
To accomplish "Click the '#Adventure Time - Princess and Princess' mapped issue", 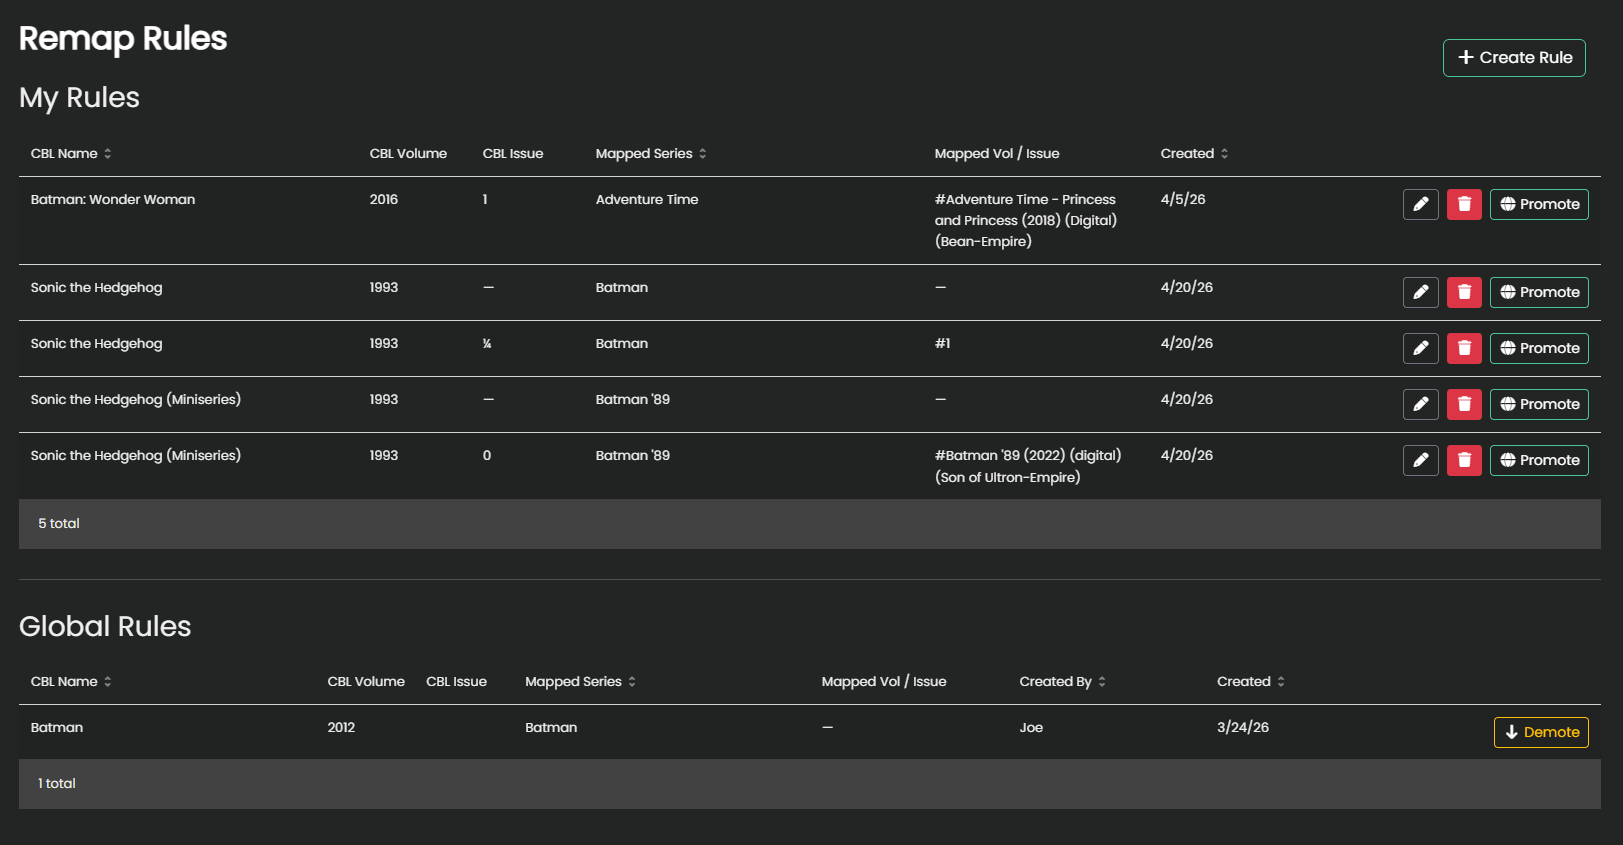I will pos(1026,220).
